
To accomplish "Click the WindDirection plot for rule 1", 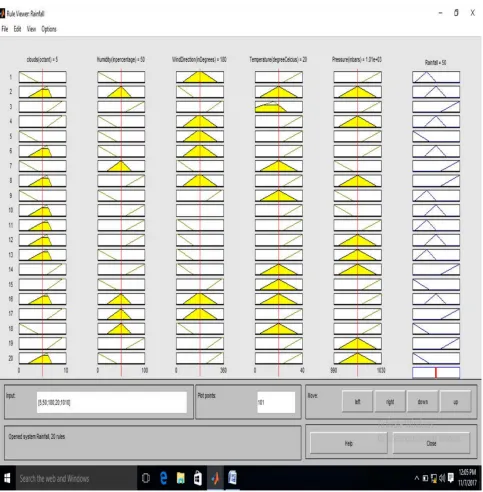I will (200, 77).
